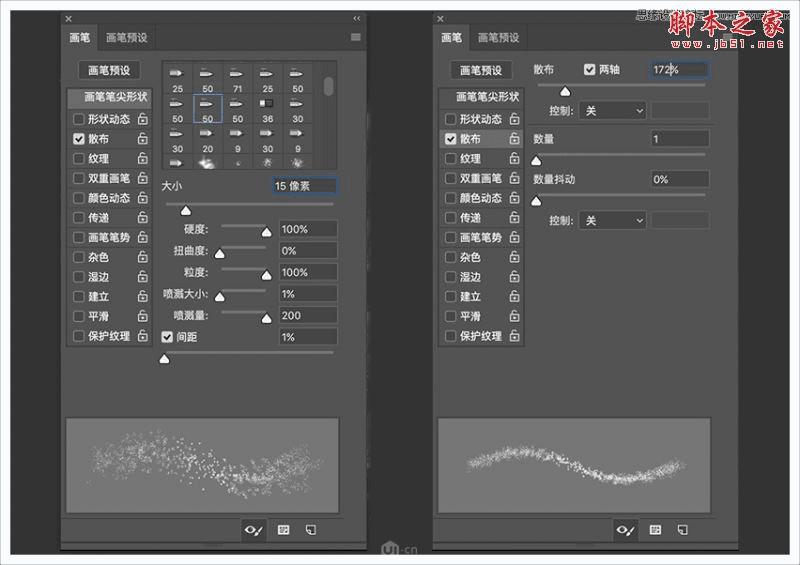The width and height of the screenshot is (800, 565).
Task: Collapse left panel with double-arrow icon
Action: [x=357, y=18]
